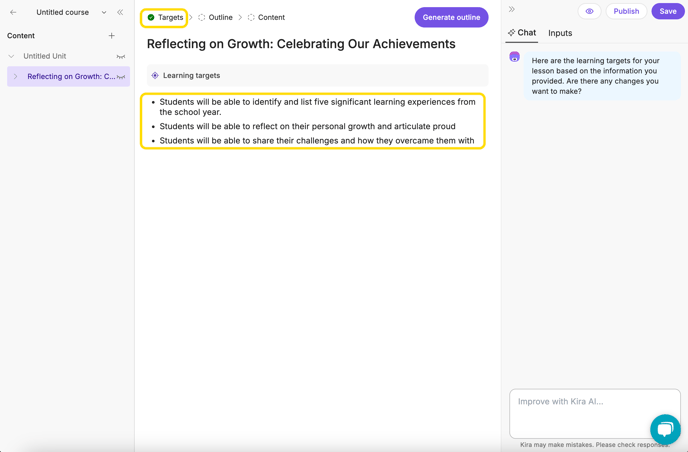Click the preview eye icon
This screenshot has height=452, width=688.
coord(589,11)
